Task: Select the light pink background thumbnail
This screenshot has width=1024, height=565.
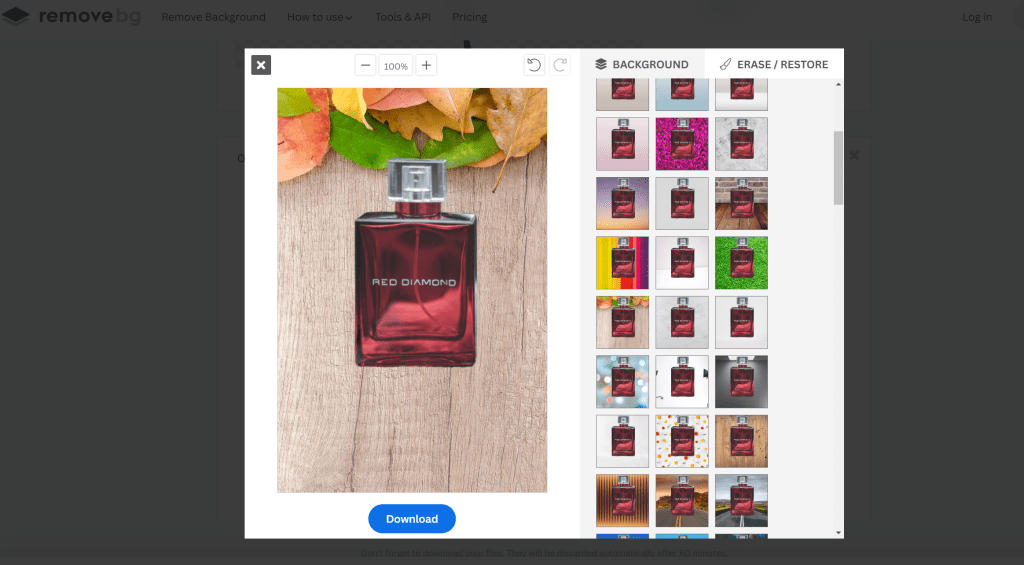Action: point(622,144)
